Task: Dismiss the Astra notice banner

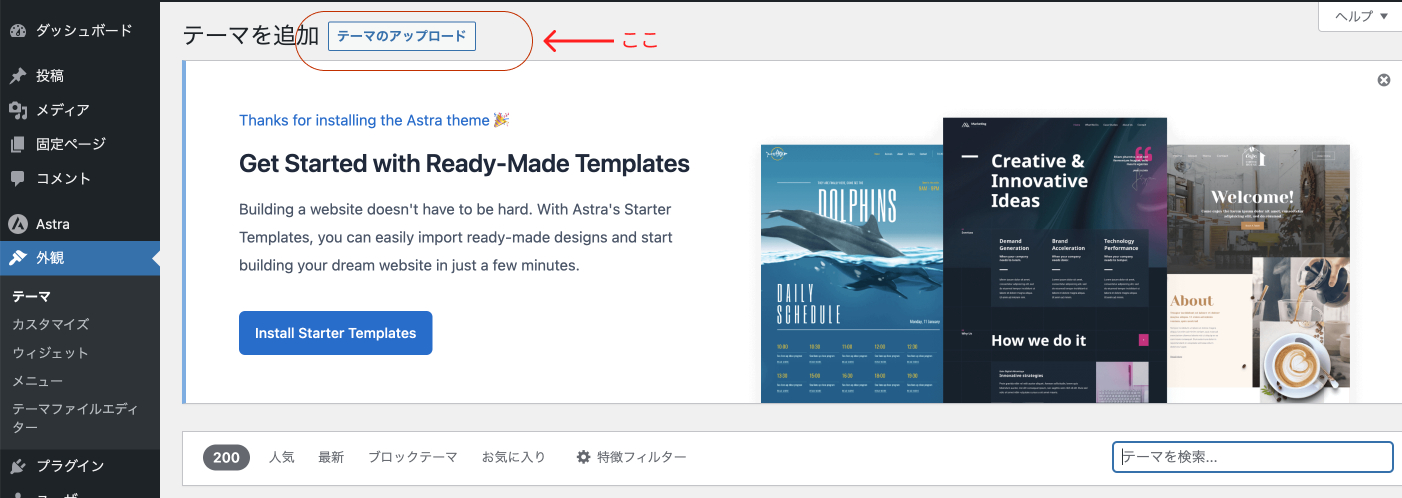Action: tap(1383, 80)
